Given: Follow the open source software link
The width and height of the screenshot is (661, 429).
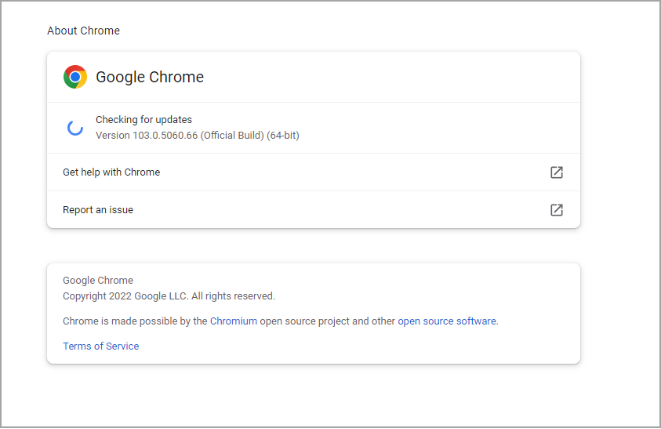Looking at the screenshot, I should pos(447,321).
